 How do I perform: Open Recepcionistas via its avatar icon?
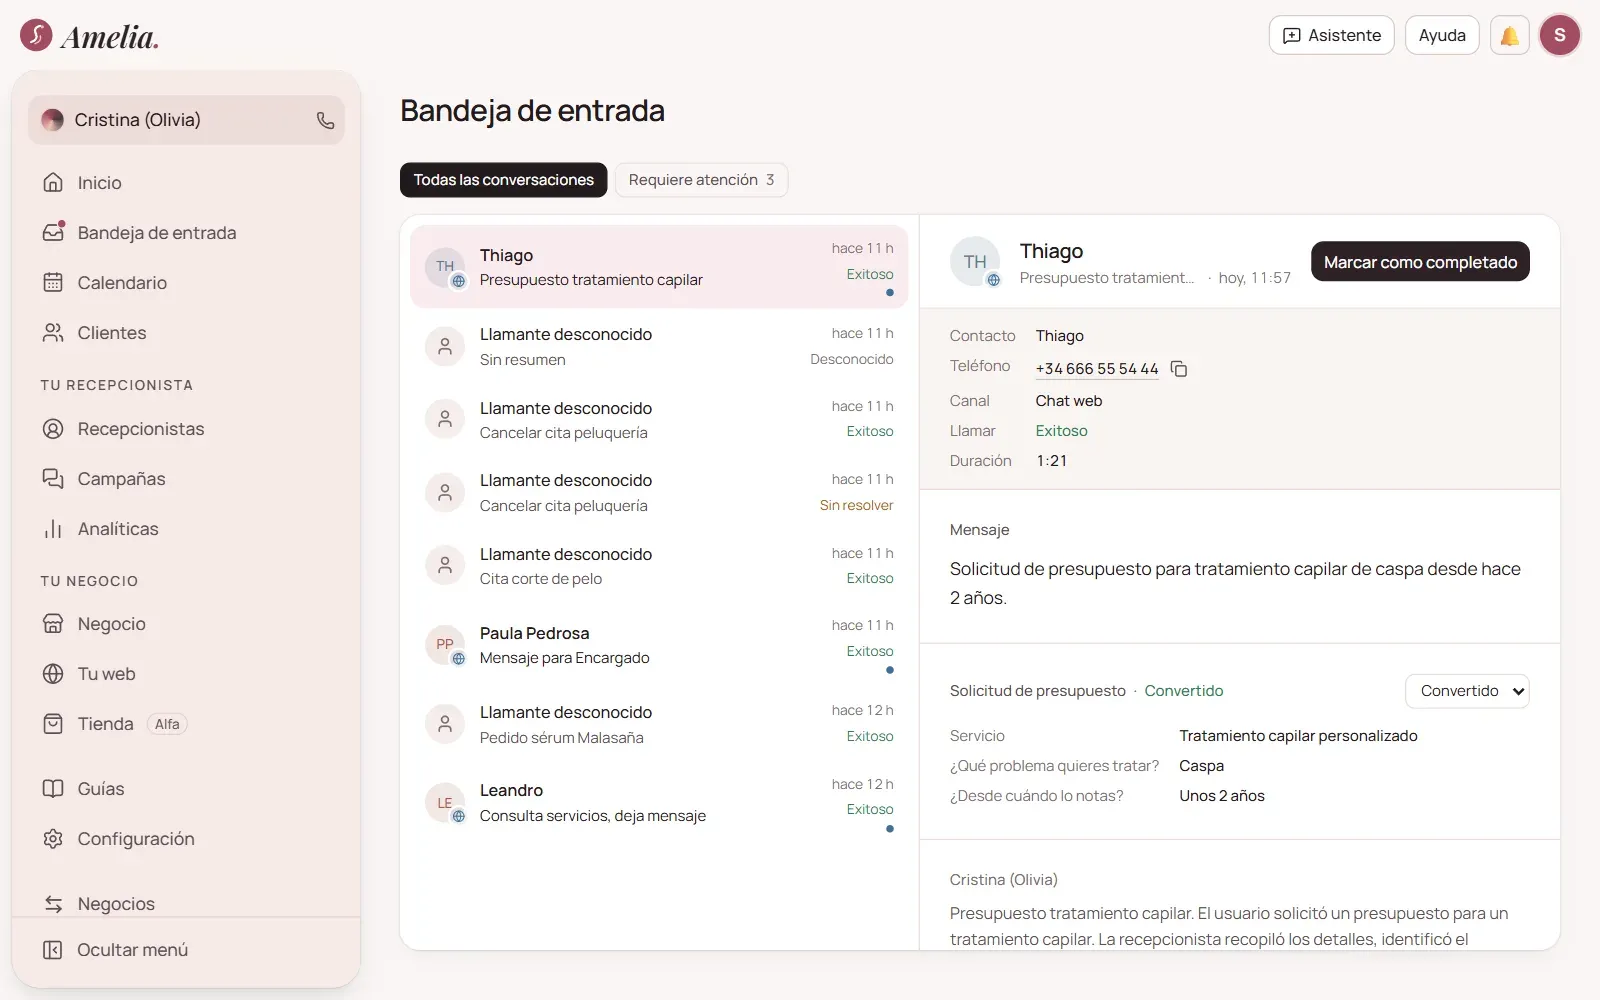click(53, 428)
